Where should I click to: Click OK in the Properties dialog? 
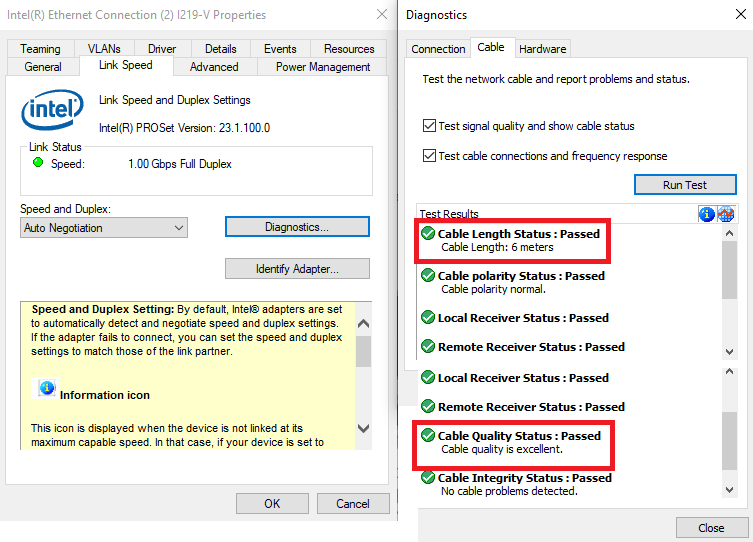272,504
